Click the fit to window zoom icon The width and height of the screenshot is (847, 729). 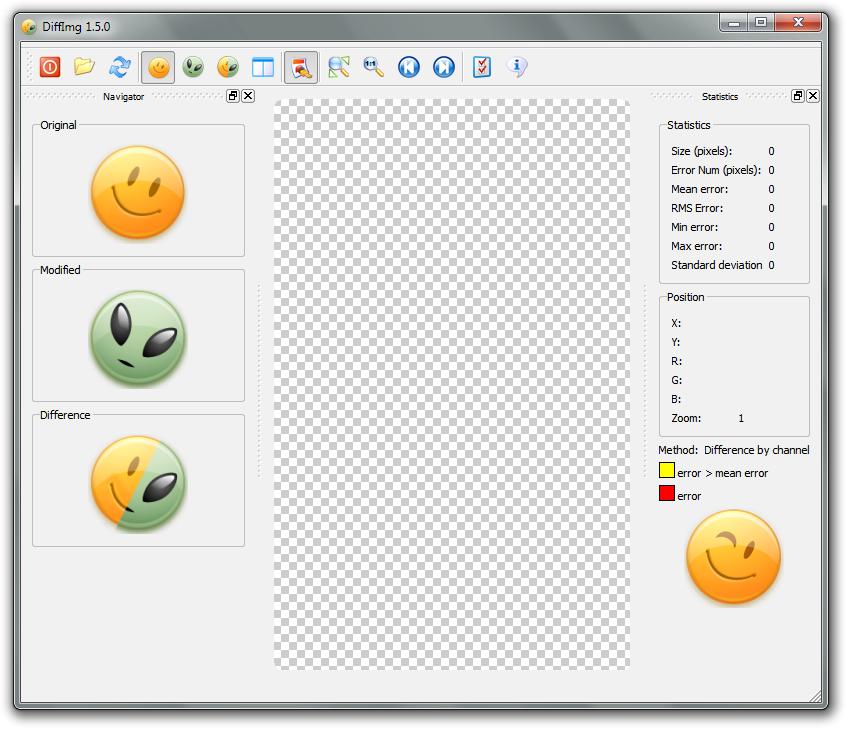[339, 67]
